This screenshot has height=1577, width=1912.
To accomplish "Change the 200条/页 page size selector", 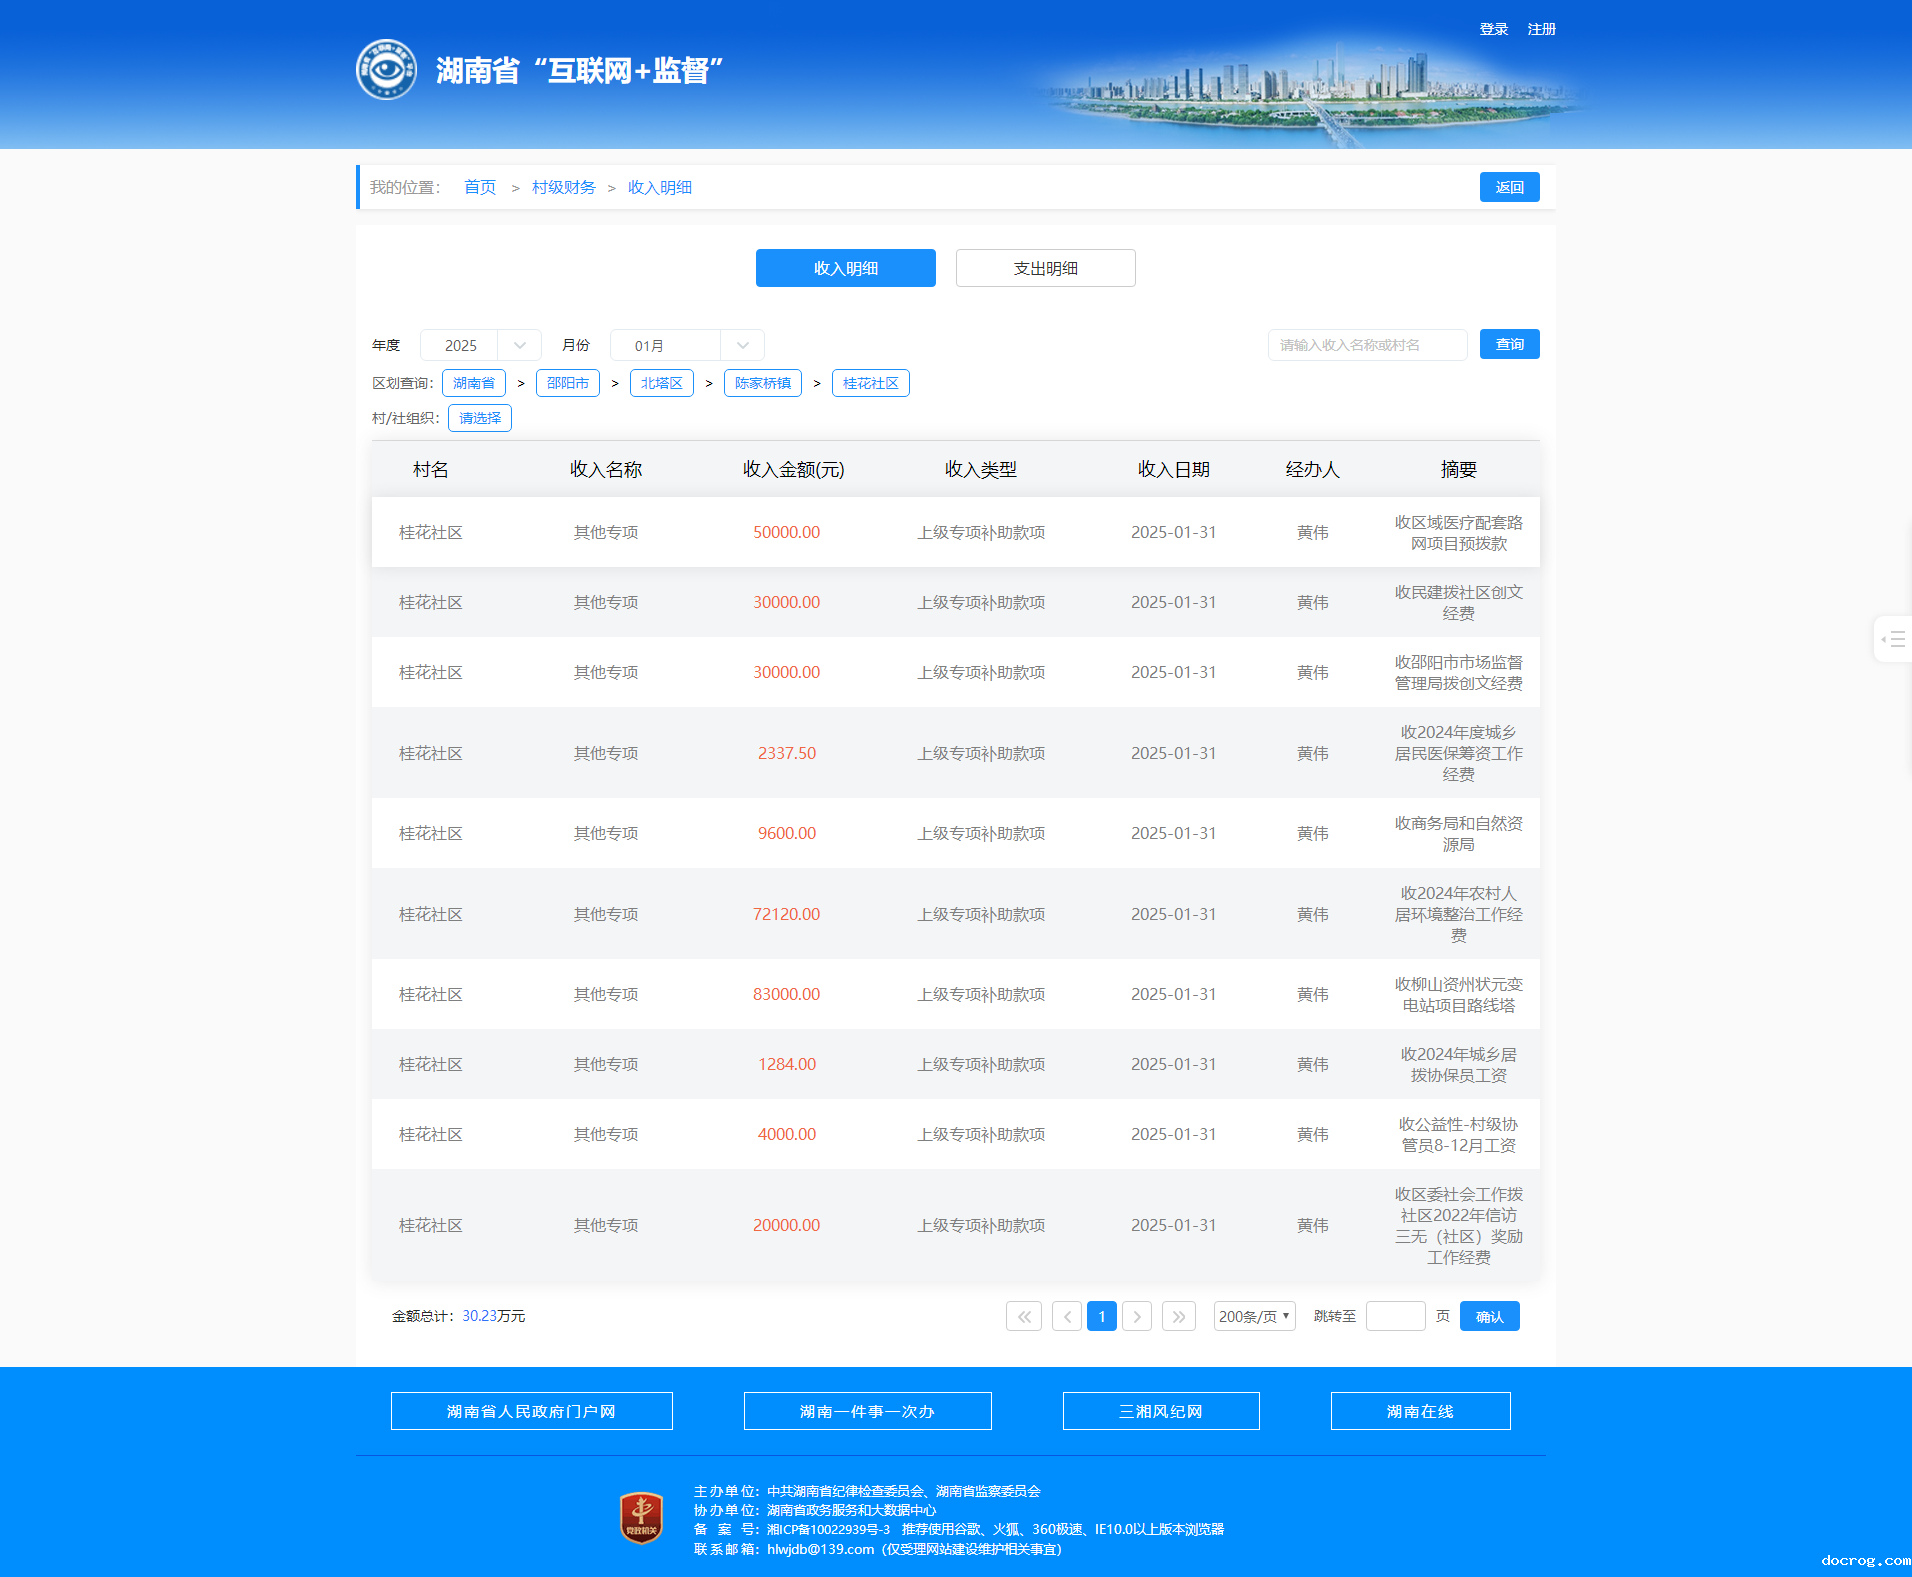I will tap(1254, 1316).
